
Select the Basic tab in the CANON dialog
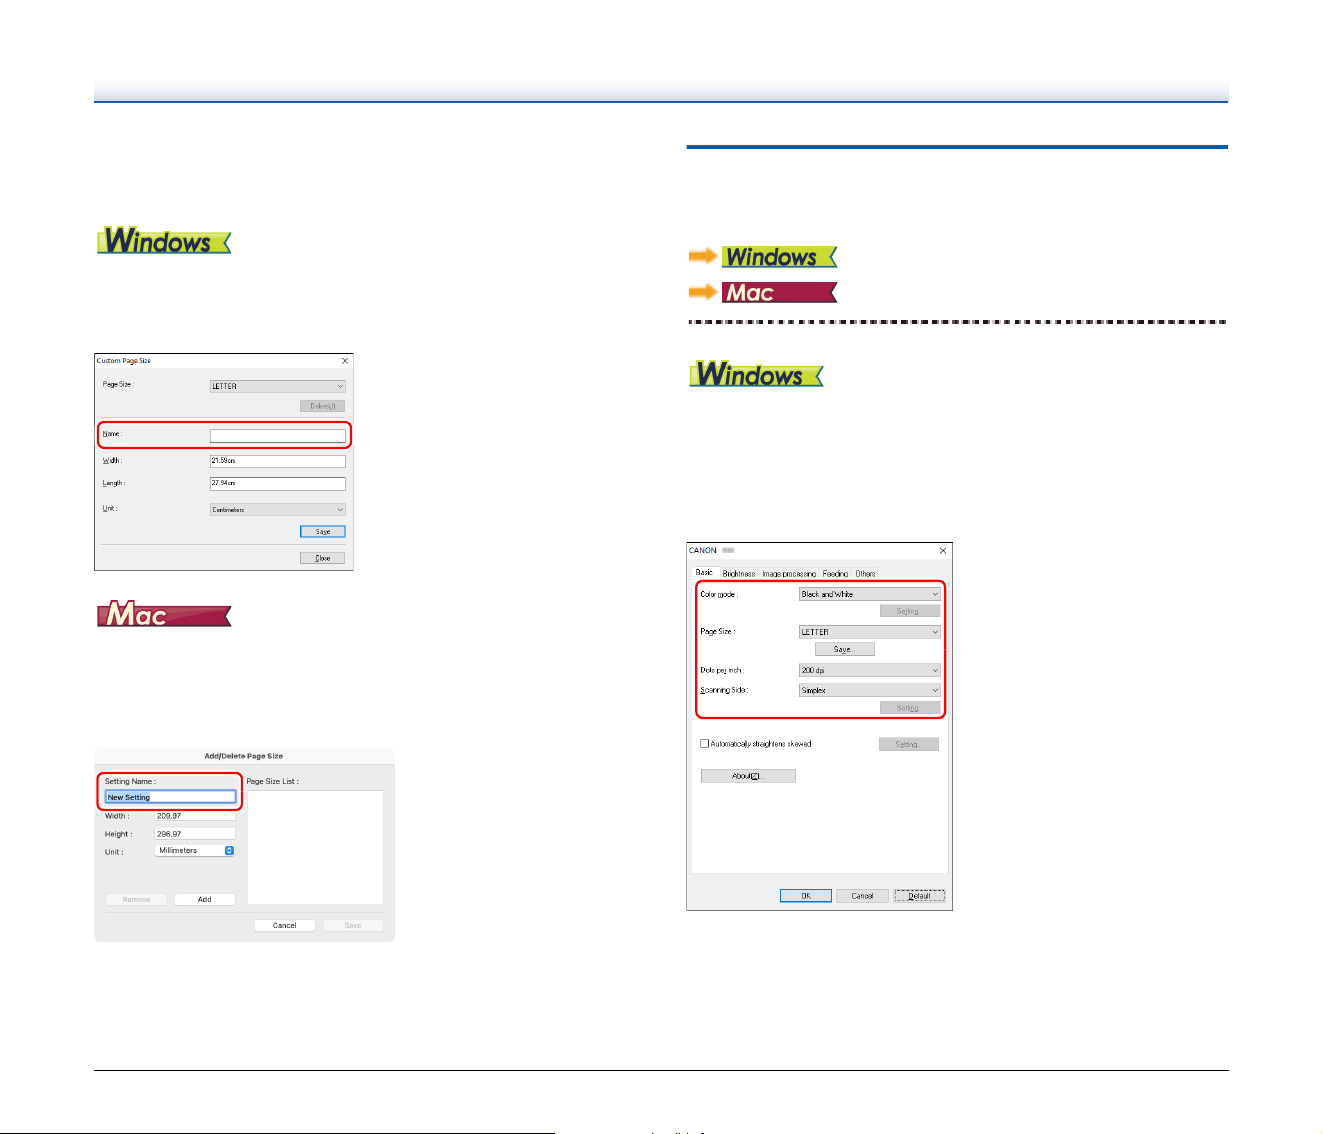coord(705,573)
